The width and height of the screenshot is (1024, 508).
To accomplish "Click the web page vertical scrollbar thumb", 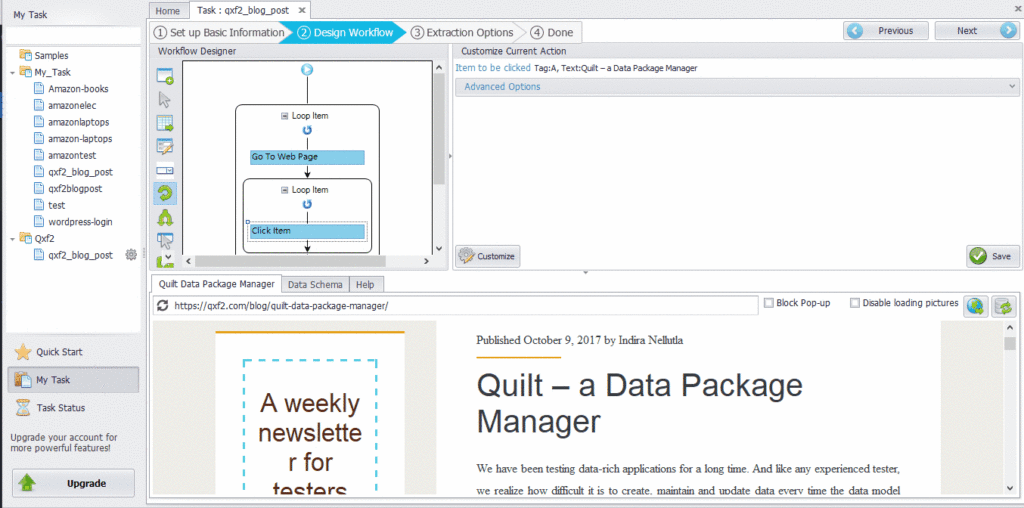I will click(1010, 343).
